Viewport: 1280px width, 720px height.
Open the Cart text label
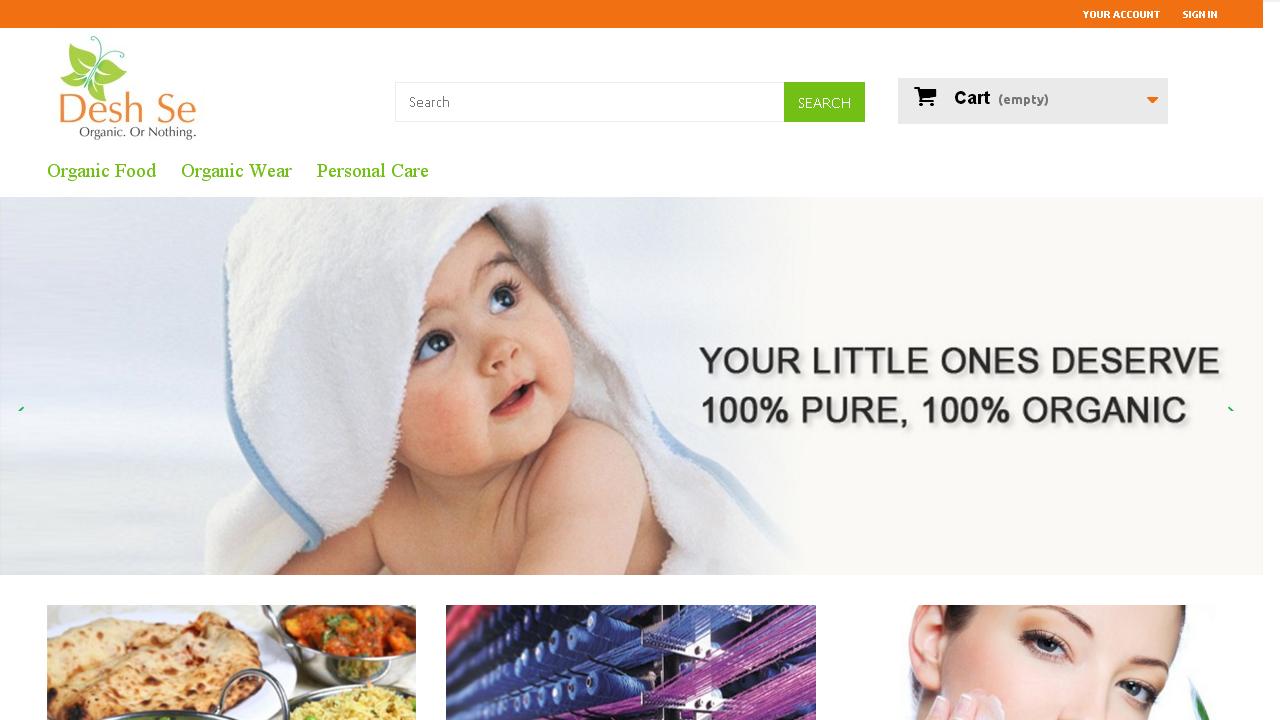(x=972, y=98)
